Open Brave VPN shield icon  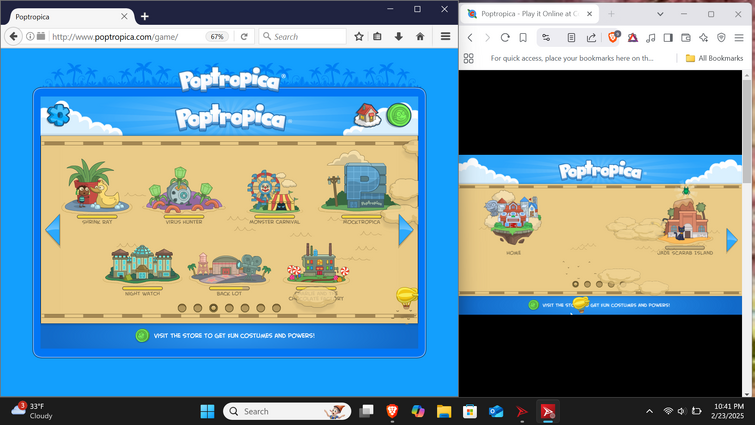[x=721, y=38]
